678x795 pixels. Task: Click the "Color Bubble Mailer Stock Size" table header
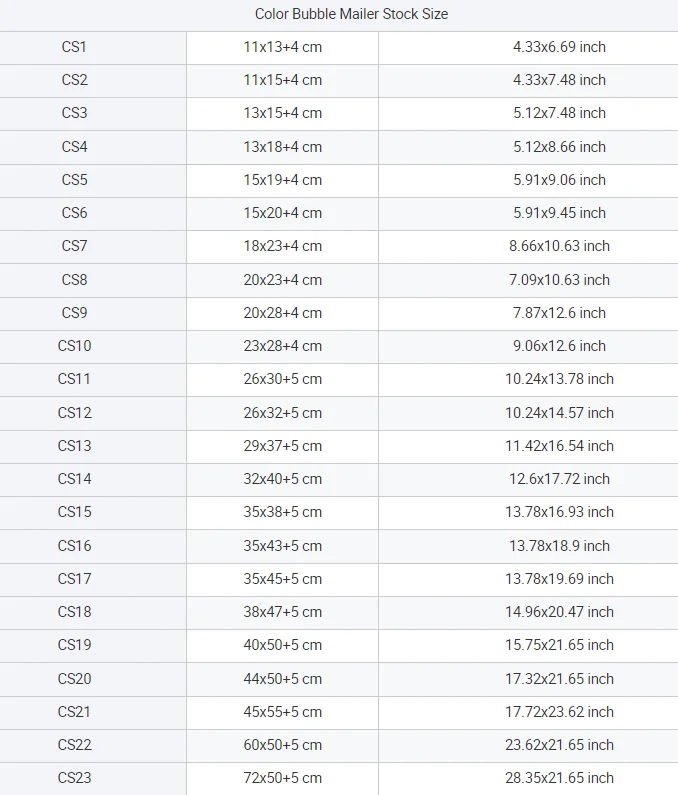click(351, 14)
